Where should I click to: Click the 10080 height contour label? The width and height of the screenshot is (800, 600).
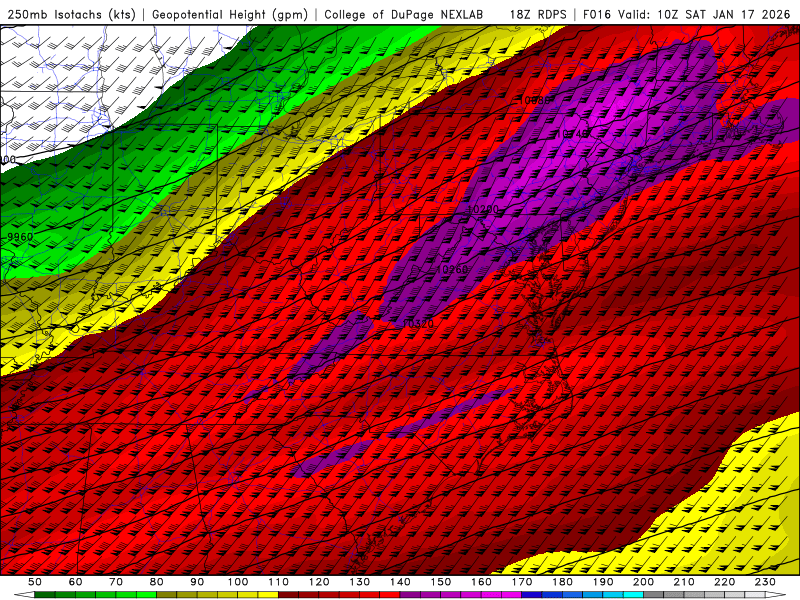(534, 100)
